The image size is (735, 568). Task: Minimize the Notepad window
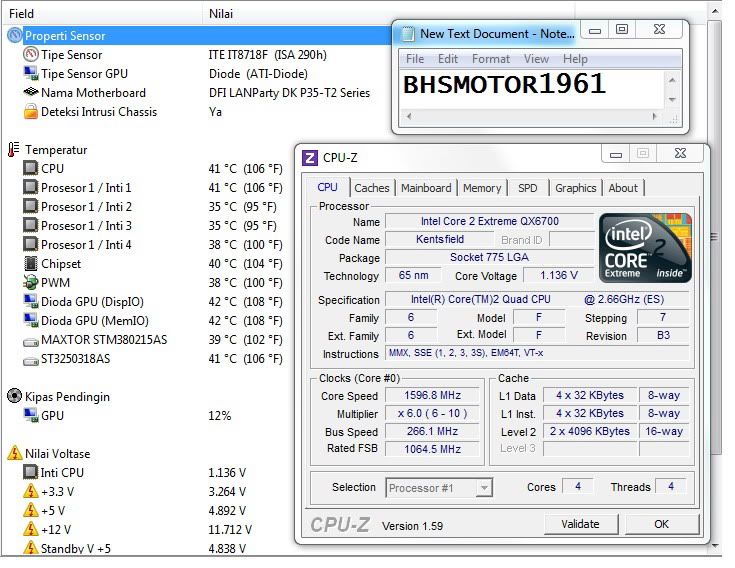point(595,30)
